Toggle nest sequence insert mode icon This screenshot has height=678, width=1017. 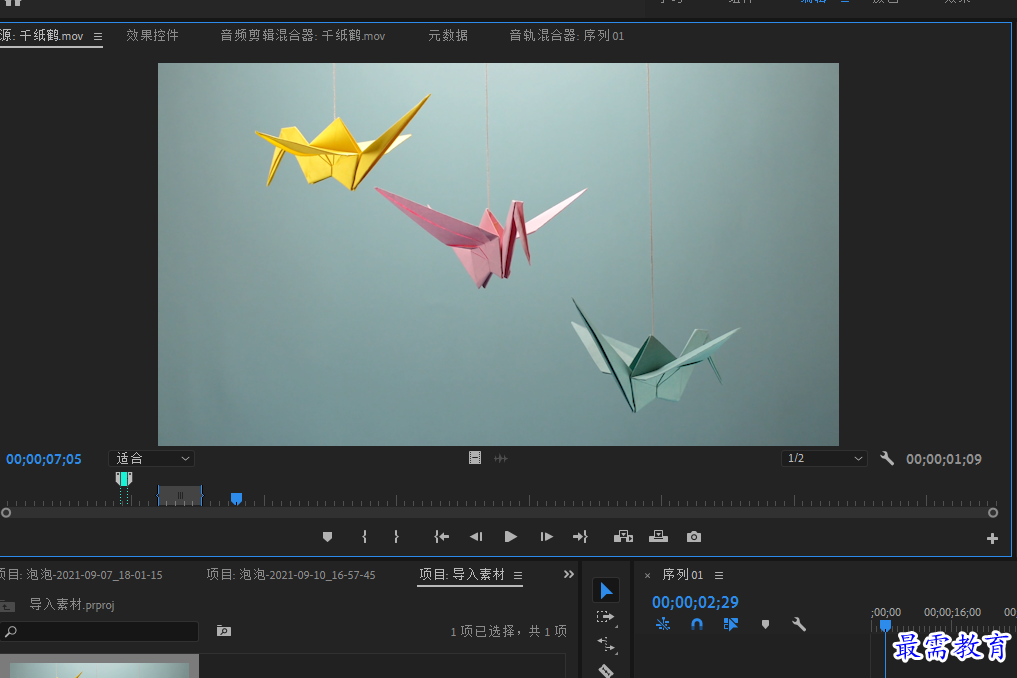point(662,624)
